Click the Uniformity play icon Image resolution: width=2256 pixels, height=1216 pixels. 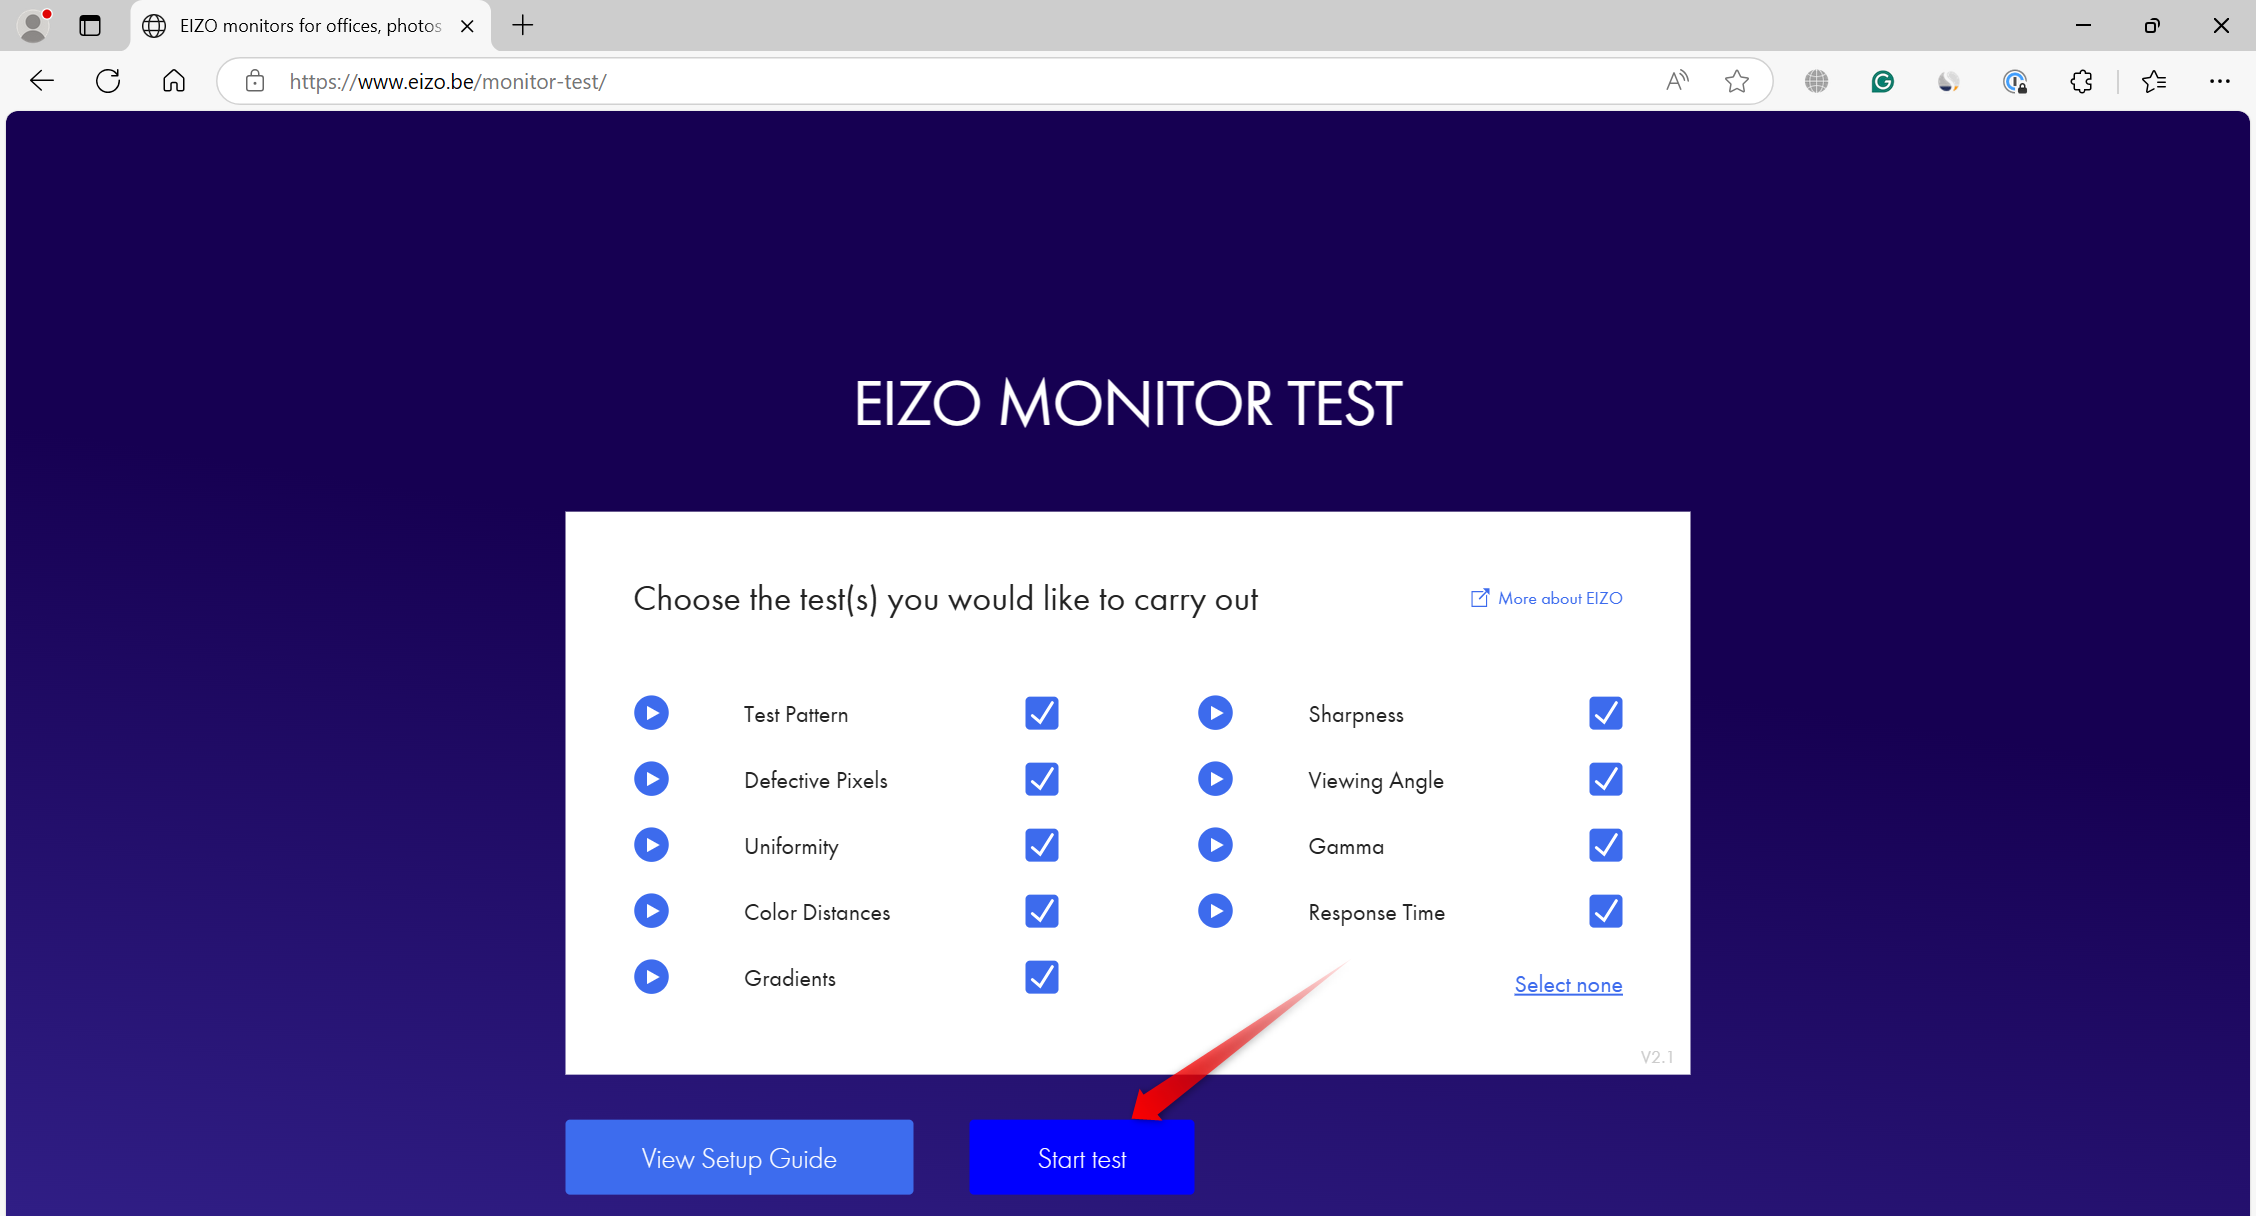(x=653, y=845)
